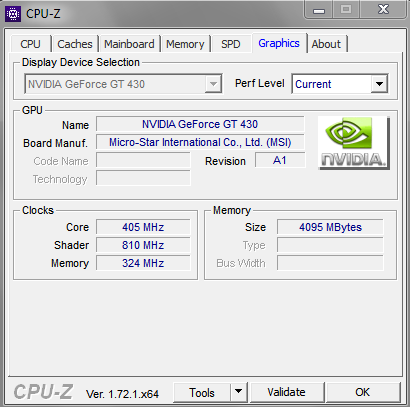
Task: Switch to the CPU tab
Action: click(x=30, y=44)
